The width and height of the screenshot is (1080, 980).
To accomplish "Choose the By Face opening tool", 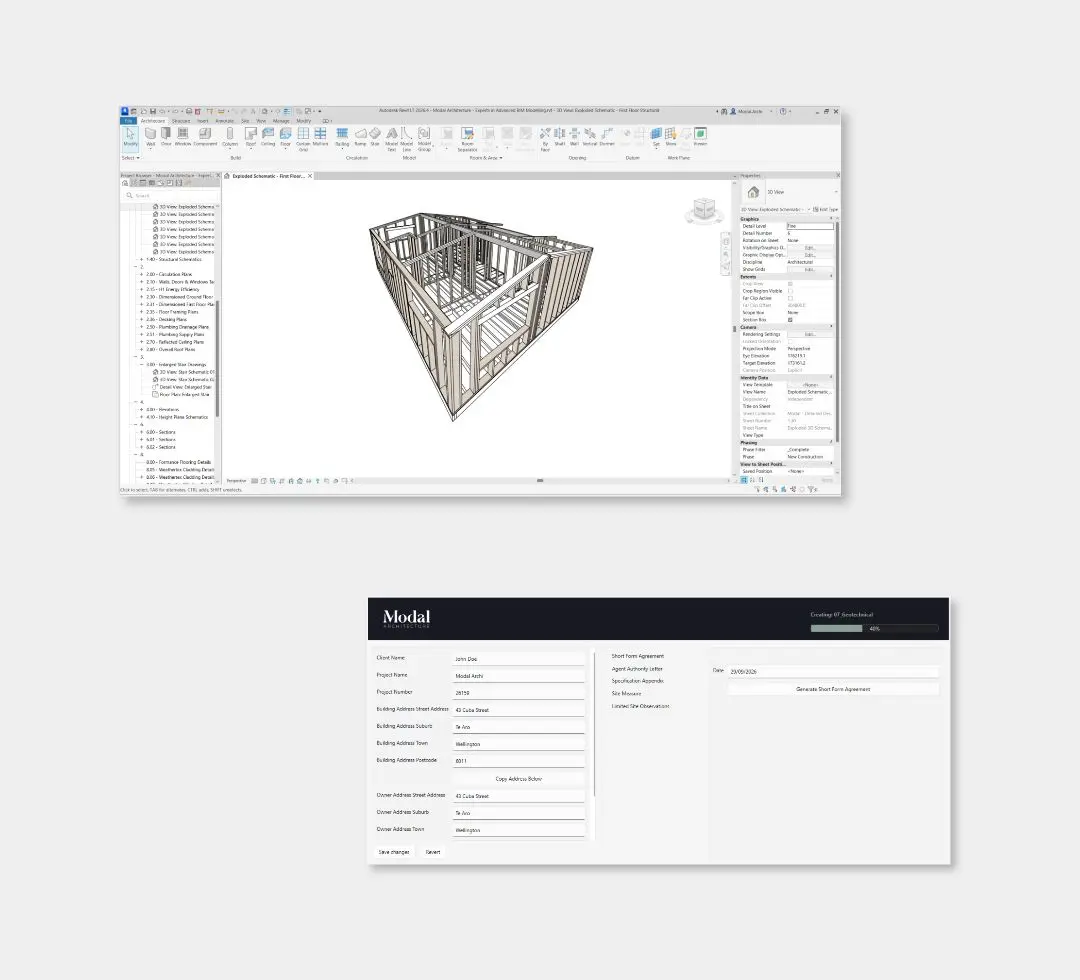I will 545,138.
